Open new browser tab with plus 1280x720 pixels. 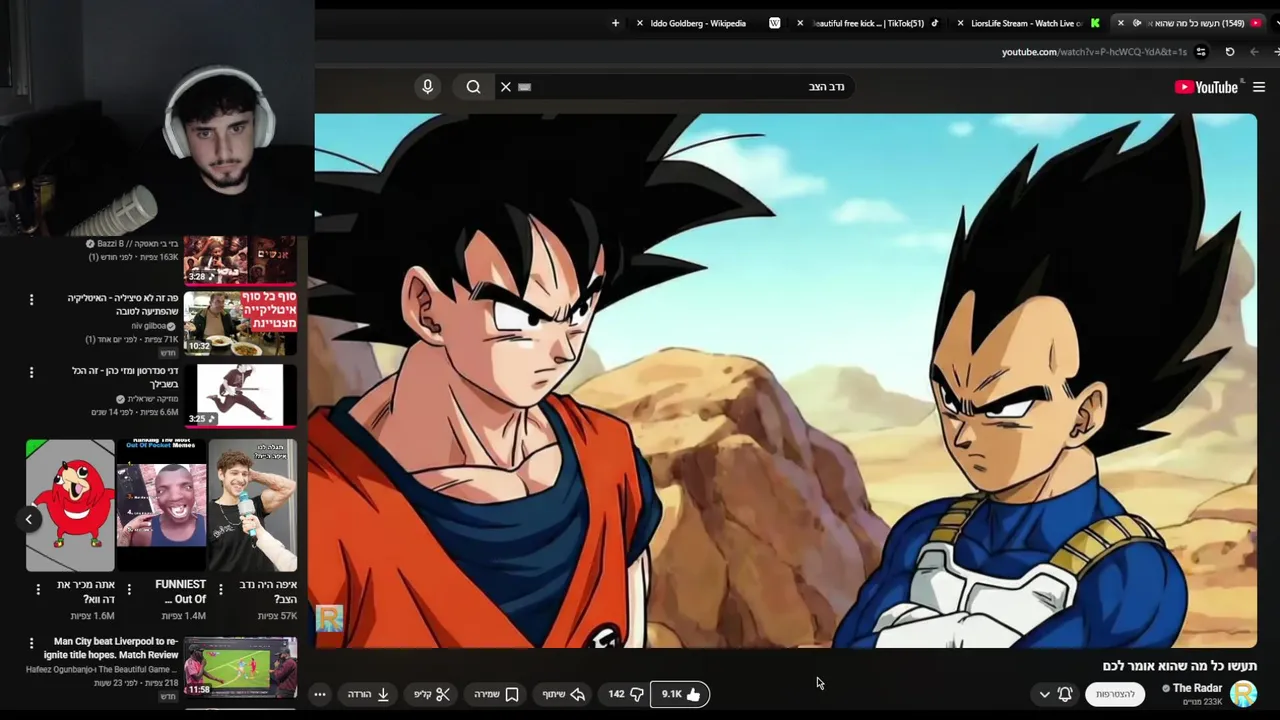615,23
